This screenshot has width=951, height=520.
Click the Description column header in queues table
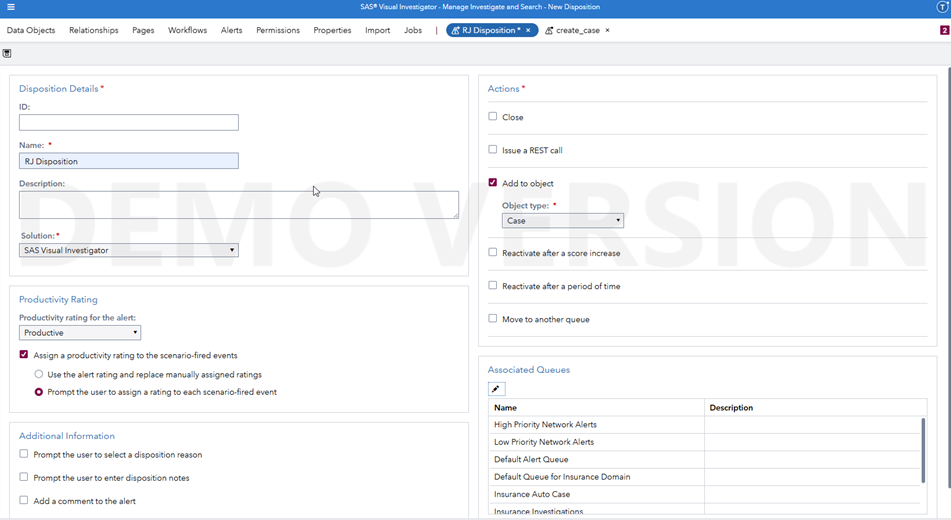[x=816, y=408]
